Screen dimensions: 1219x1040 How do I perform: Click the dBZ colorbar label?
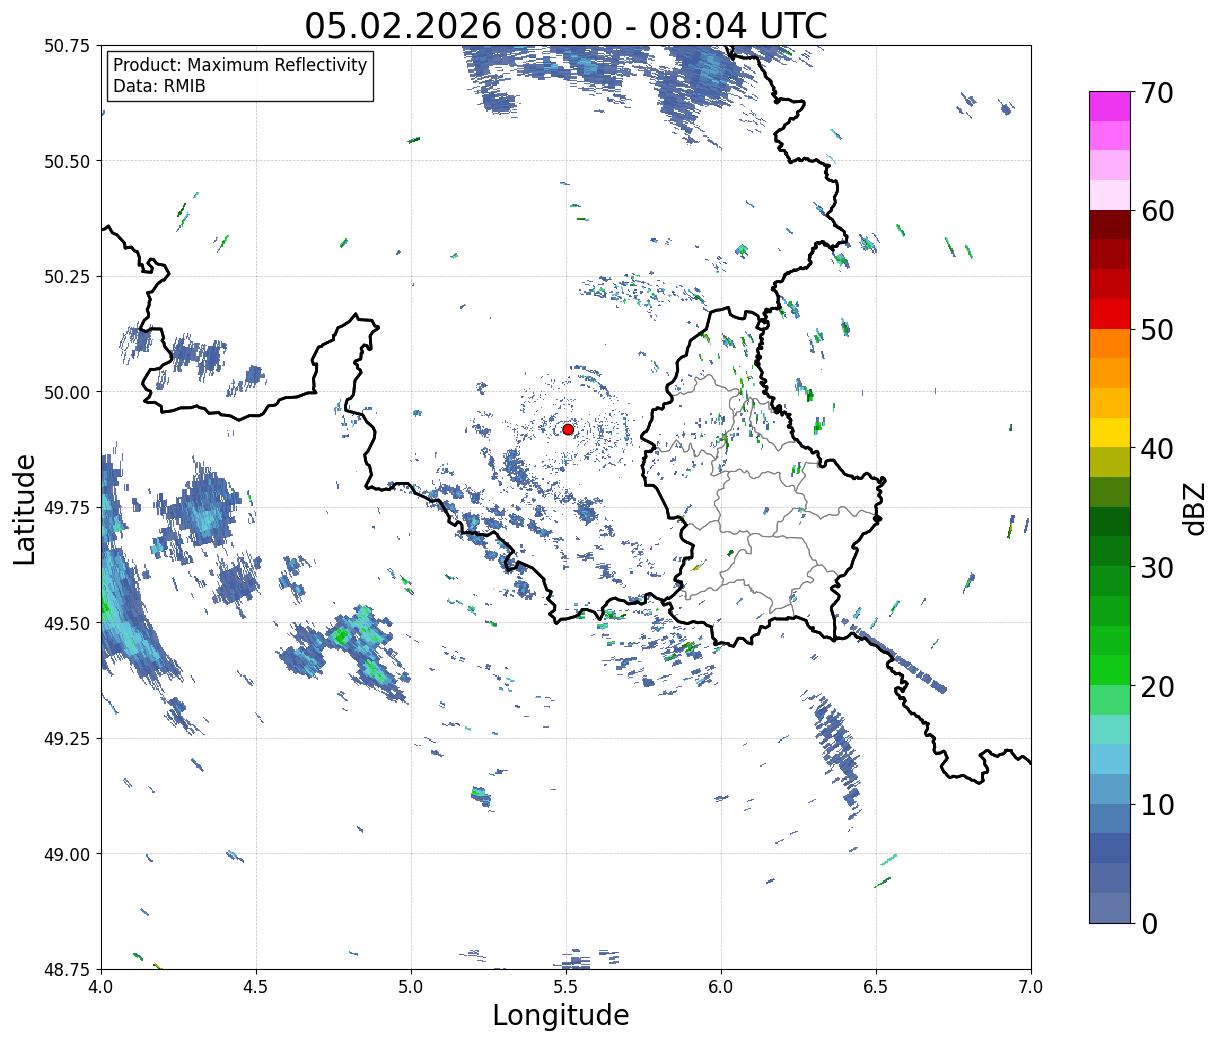pyautogui.click(x=1194, y=508)
